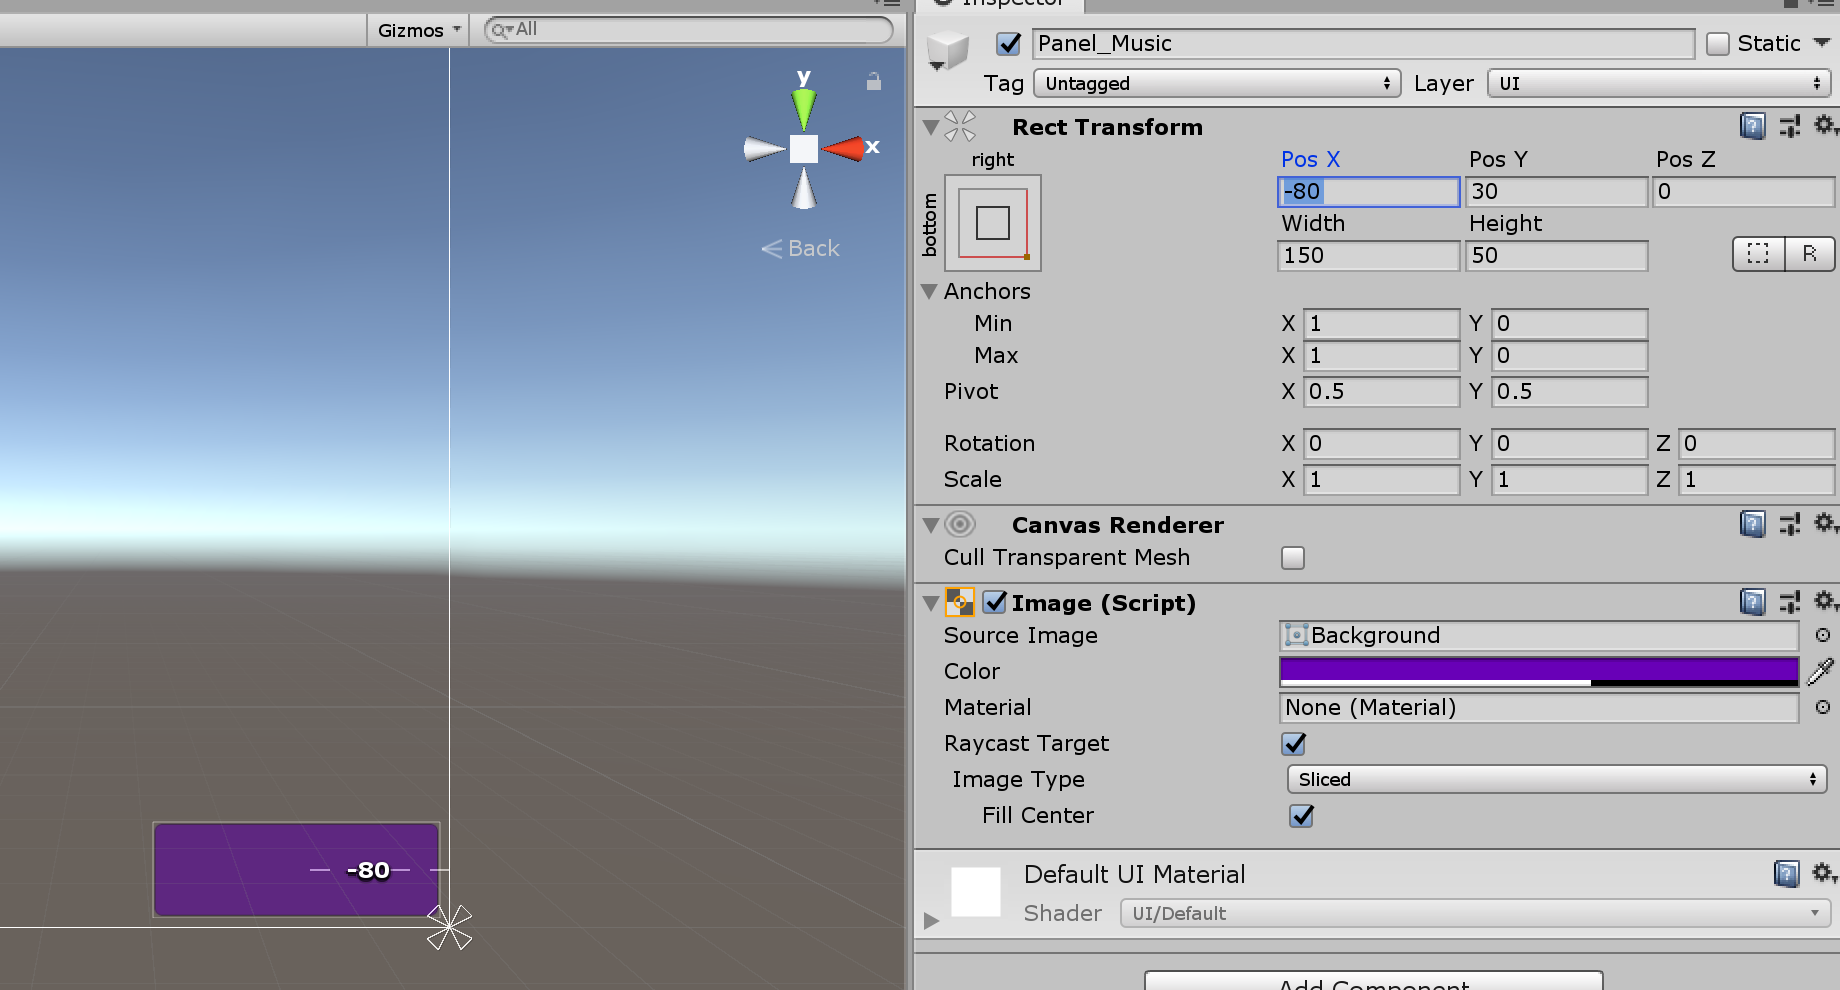
Task: Open the Rect Transform settings gear
Action: pyautogui.click(x=1825, y=126)
